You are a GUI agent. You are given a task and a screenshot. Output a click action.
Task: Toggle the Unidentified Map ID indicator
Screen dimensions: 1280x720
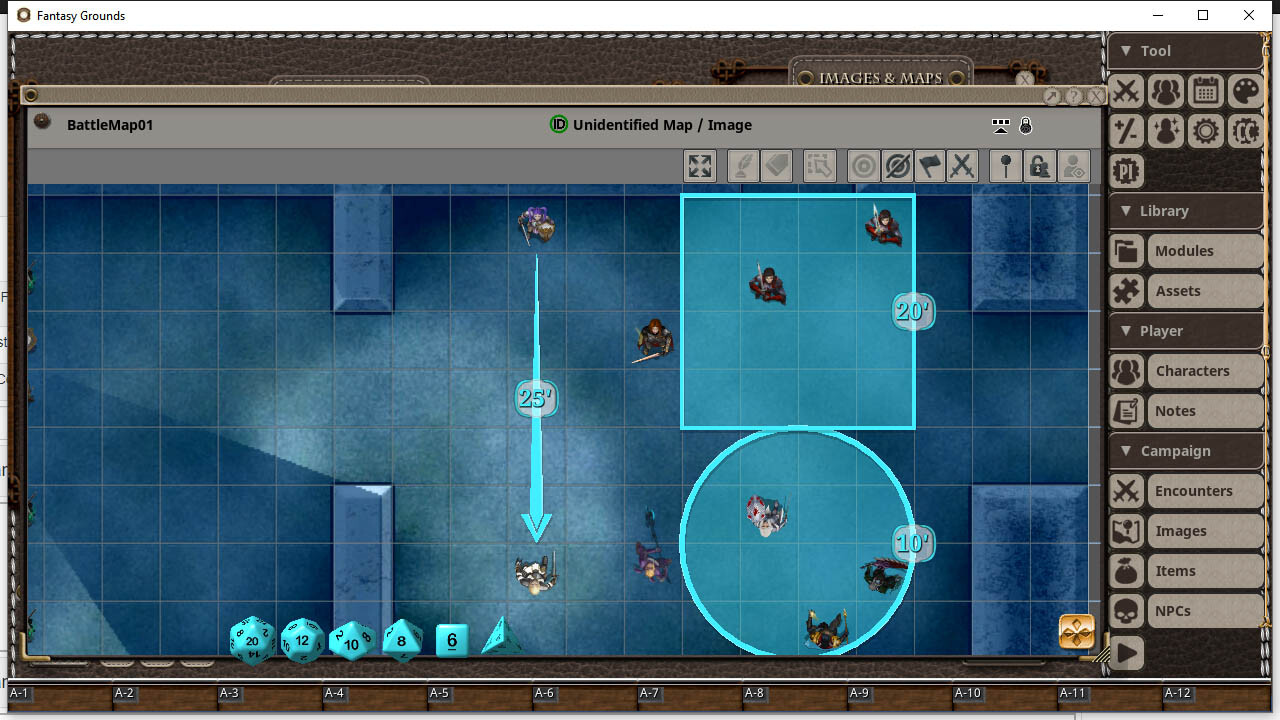[x=557, y=125]
